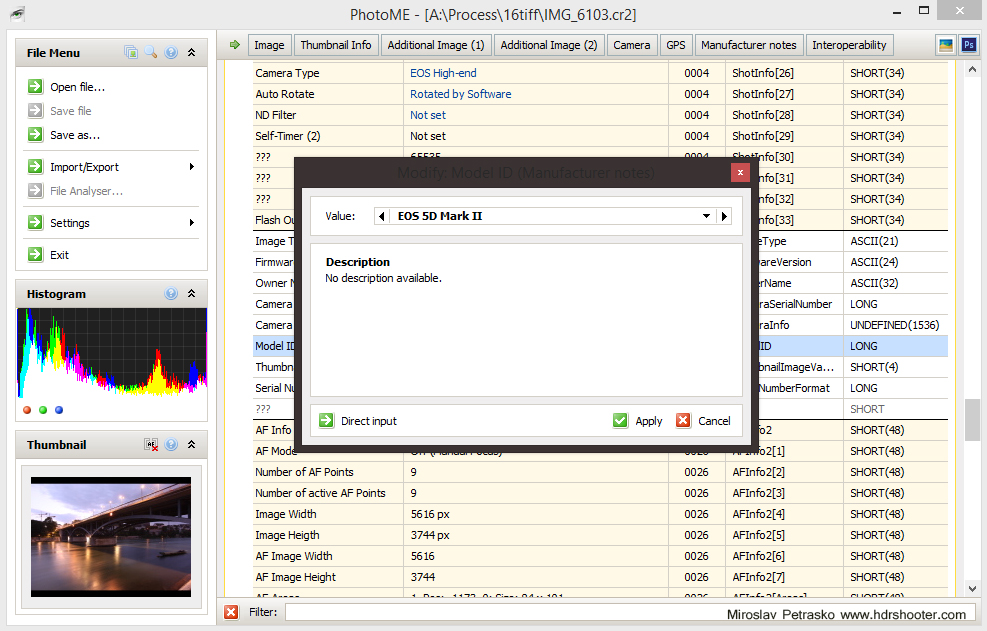This screenshot has height=631, width=987.
Task: Select the GPS tab
Action: [x=676, y=45]
